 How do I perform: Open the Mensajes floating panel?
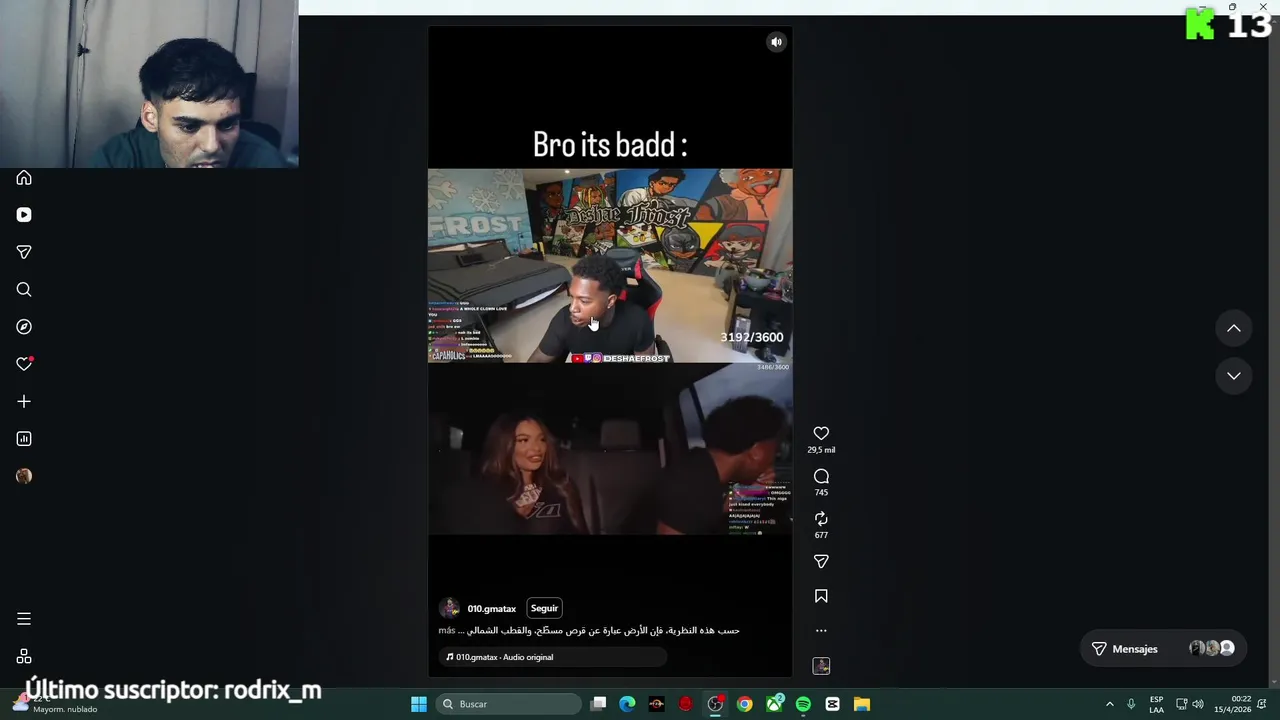(x=1162, y=649)
